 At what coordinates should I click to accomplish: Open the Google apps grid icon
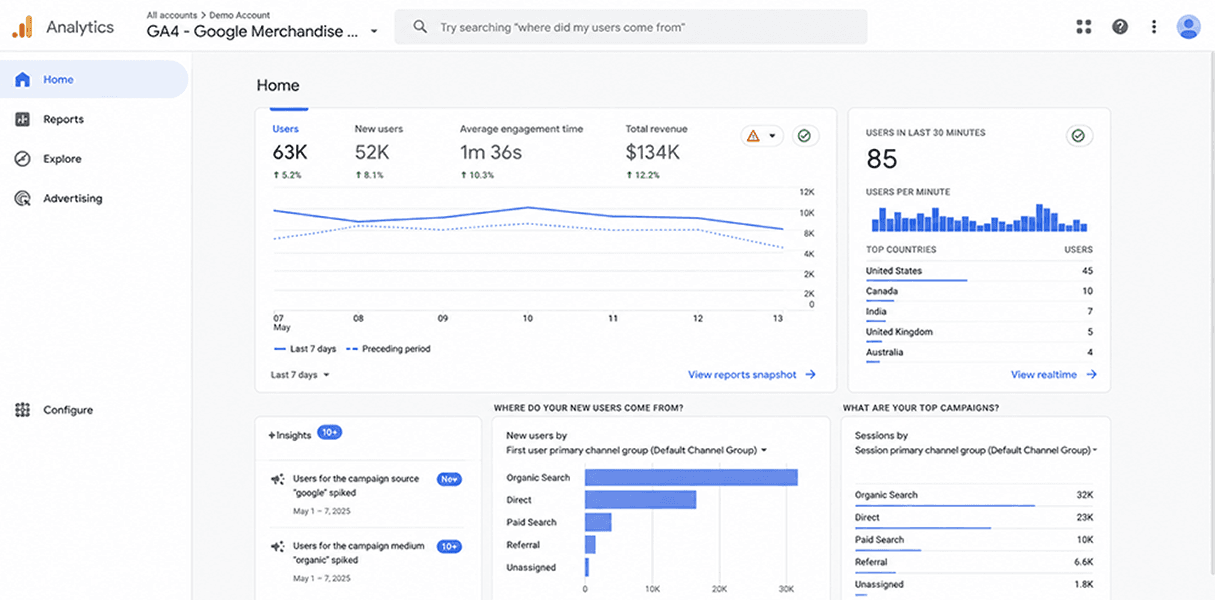(1084, 27)
